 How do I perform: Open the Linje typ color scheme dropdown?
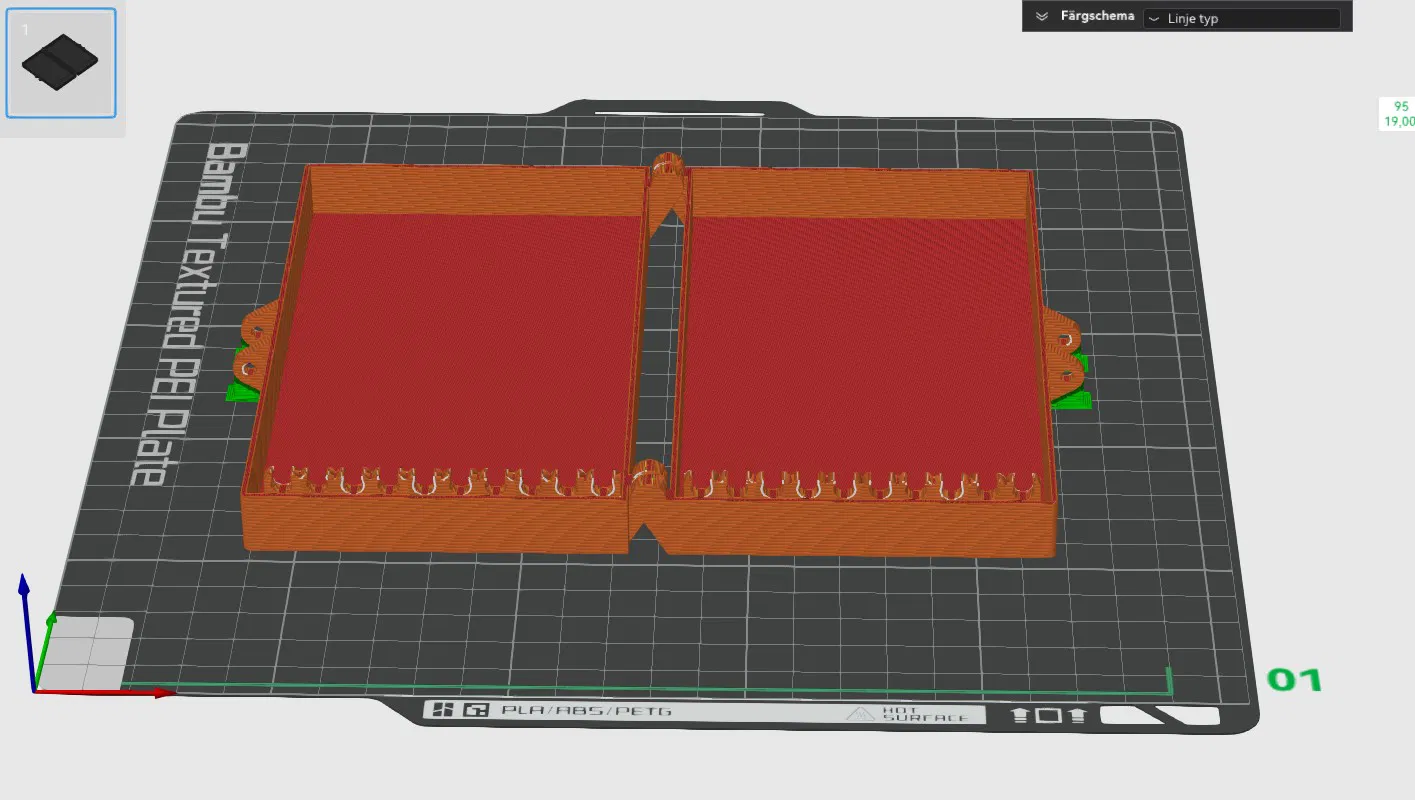(1241, 18)
